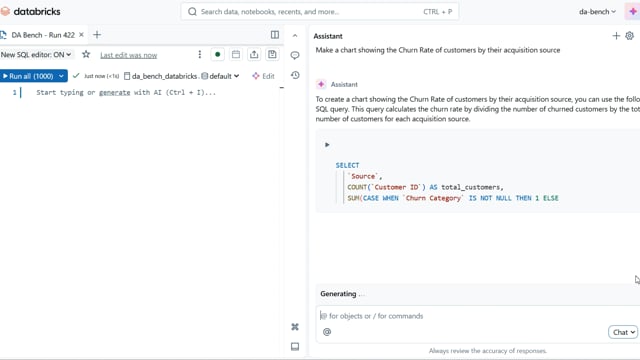This screenshot has width=640, height=360.
Task: Star the query as favorite
Action: click(86, 54)
